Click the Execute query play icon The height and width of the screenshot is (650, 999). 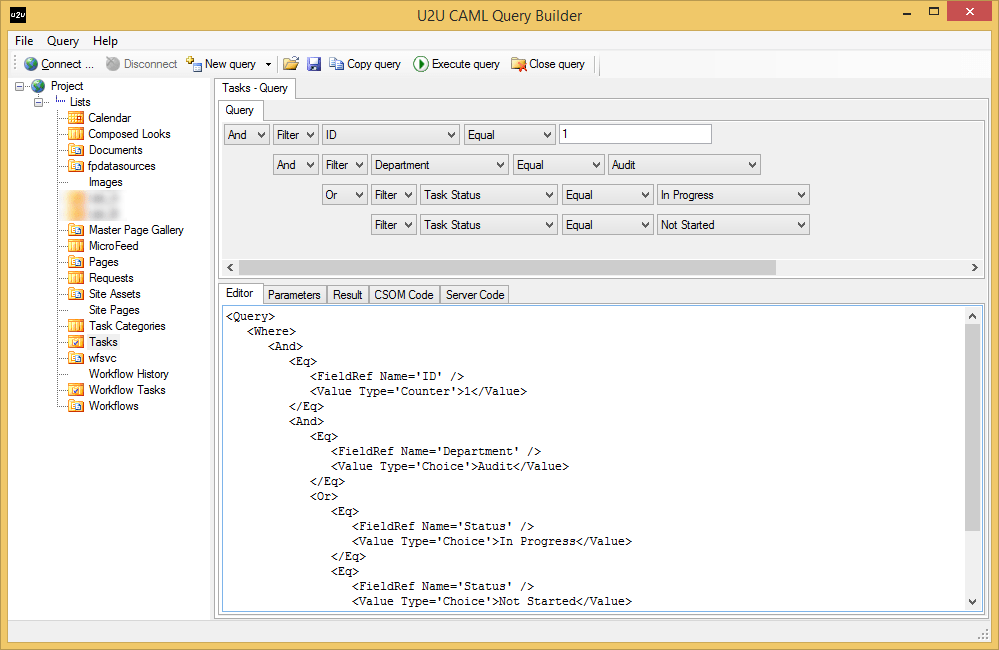pos(420,64)
